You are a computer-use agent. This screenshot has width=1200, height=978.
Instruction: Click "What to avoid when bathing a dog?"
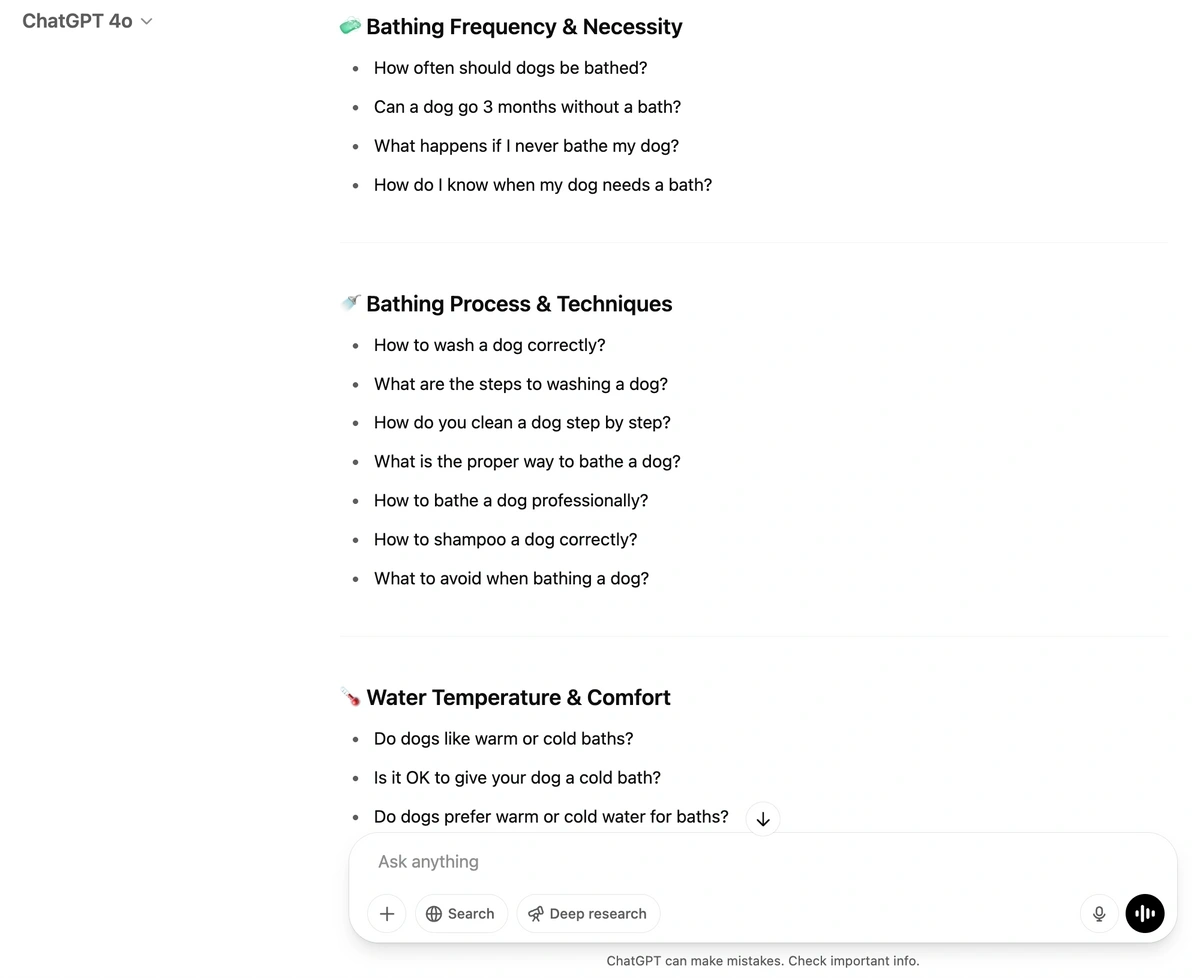(x=511, y=578)
